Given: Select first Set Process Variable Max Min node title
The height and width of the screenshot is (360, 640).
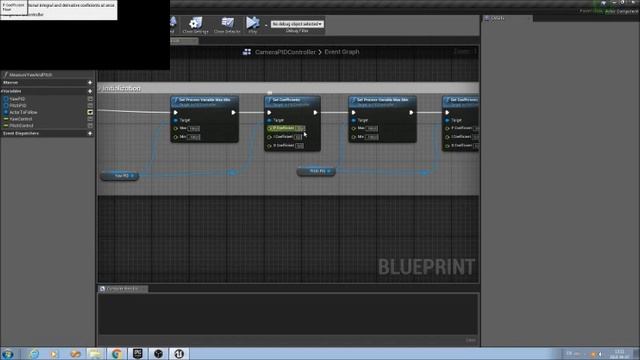Looking at the screenshot, I should pyautogui.click(x=204, y=101).
